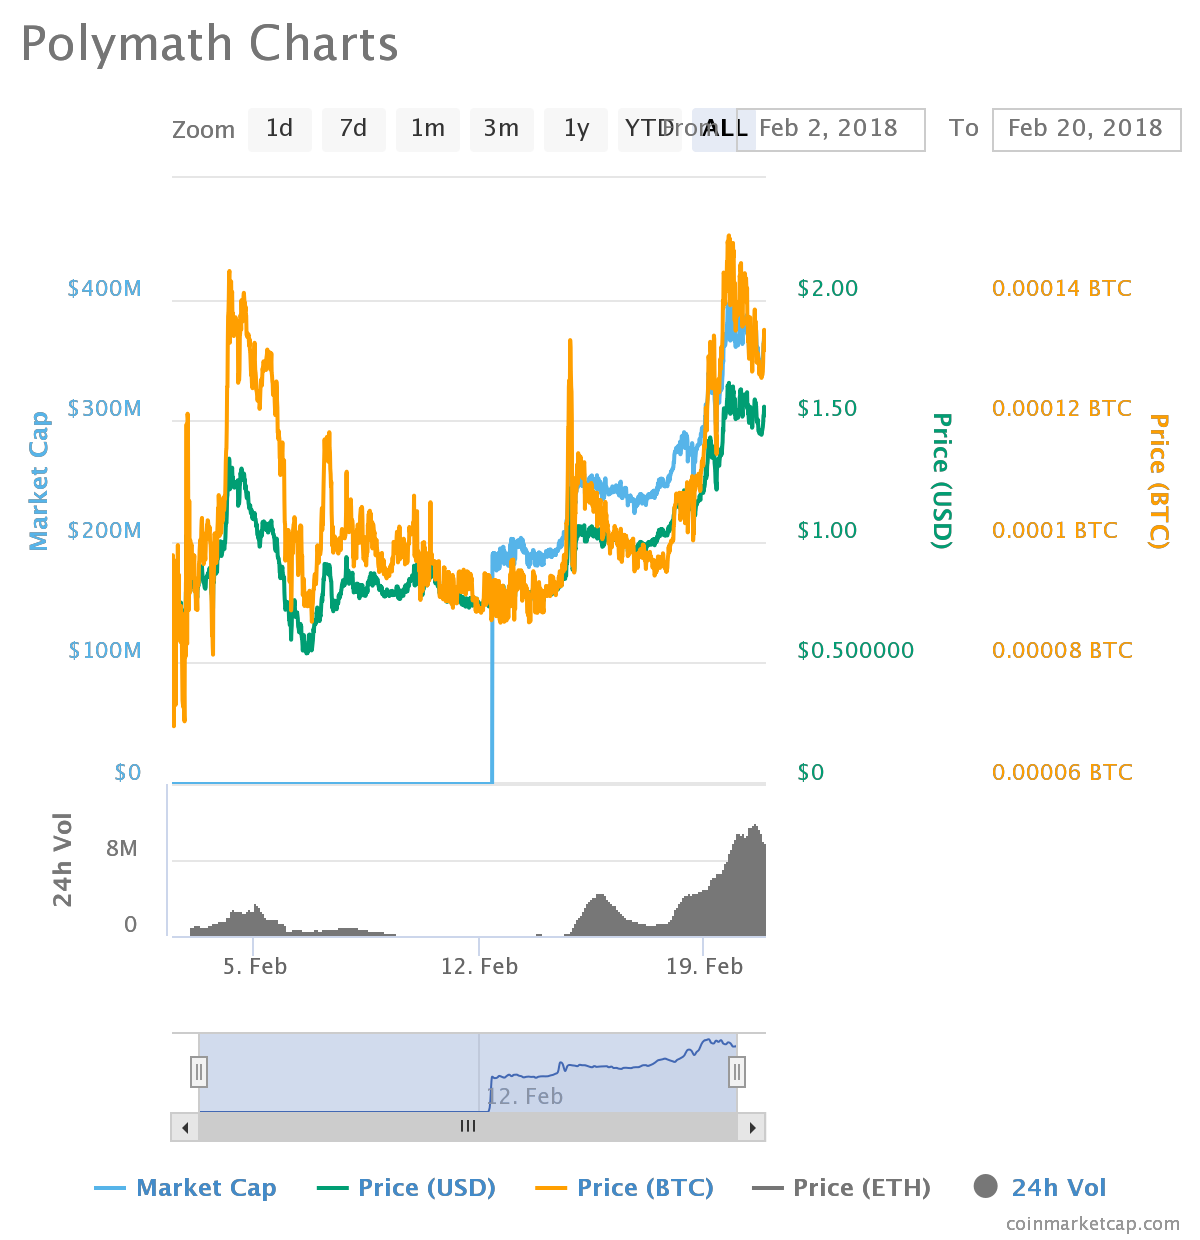The width and height of the screenshot is (1200, 1240).
Task: Click the navigator left range handle
Action: pos(199,1072)
